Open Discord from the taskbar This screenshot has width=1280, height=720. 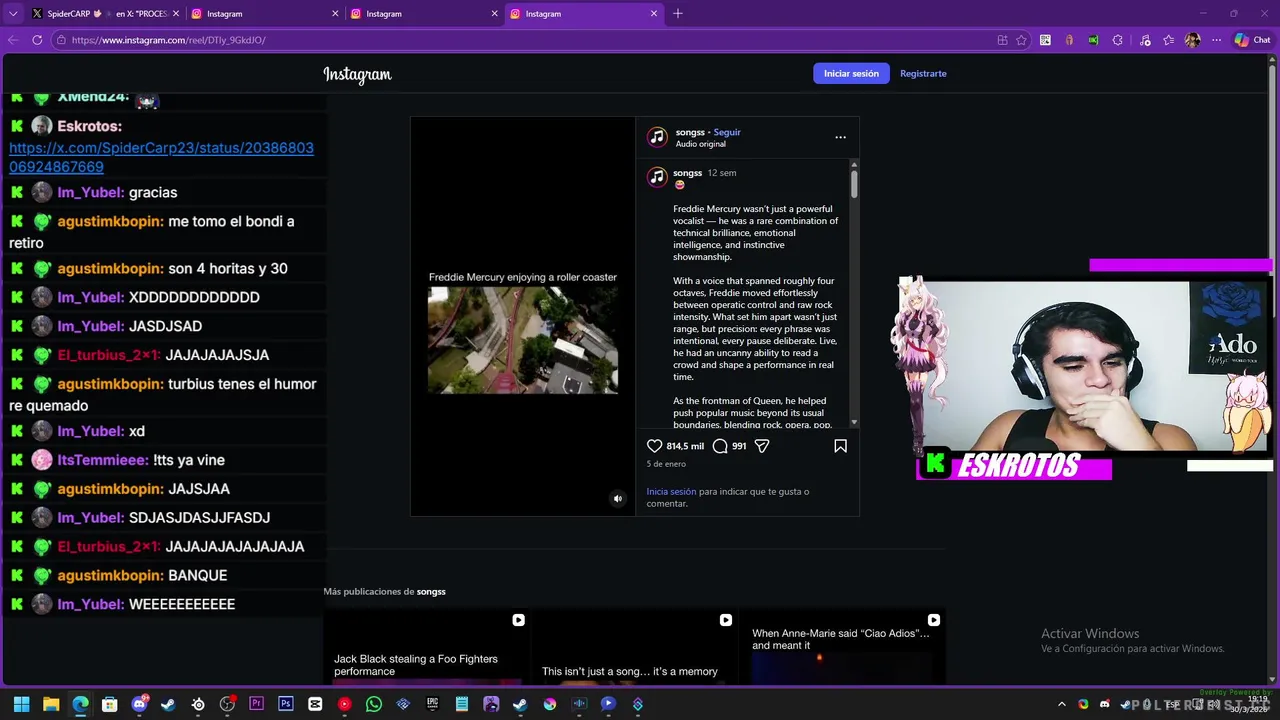coord(139,704)
